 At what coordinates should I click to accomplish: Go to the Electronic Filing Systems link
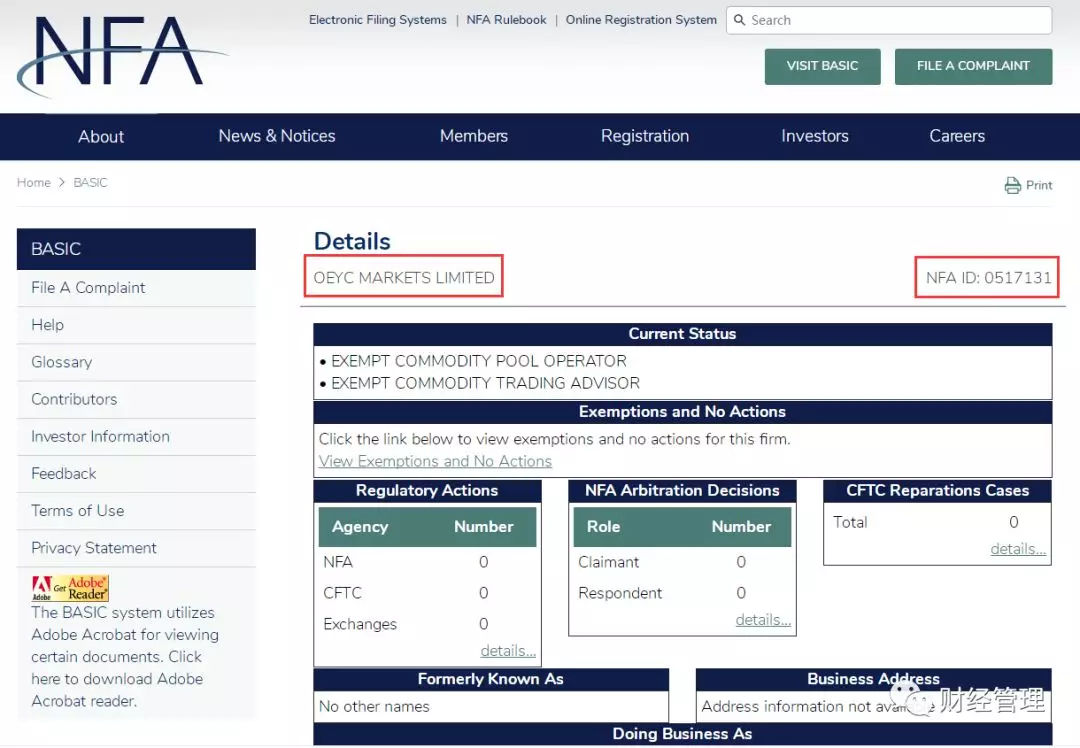point(378,20)
